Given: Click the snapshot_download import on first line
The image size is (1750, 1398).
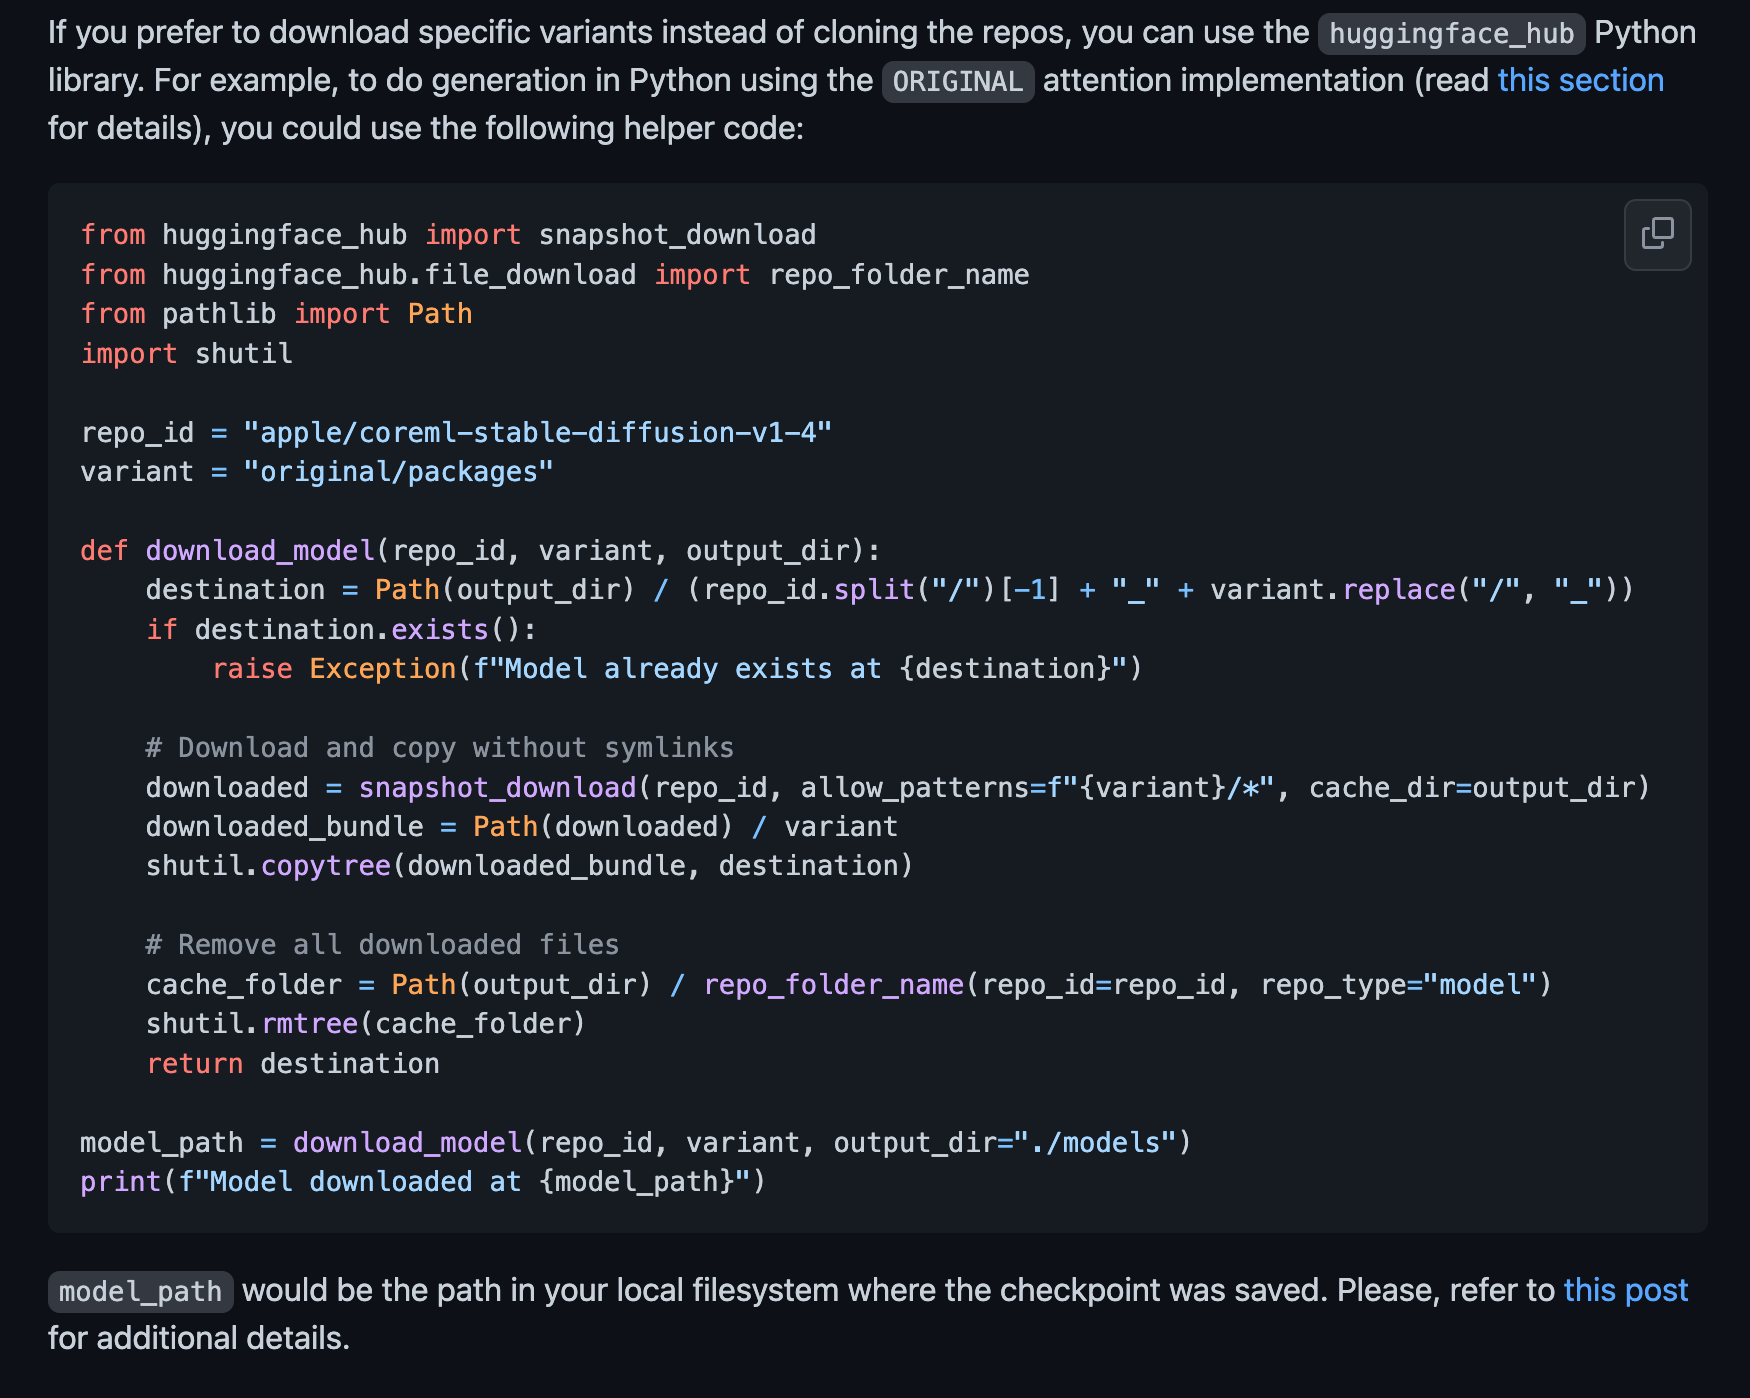Looking at the screenshot, I should pos(677,234).
